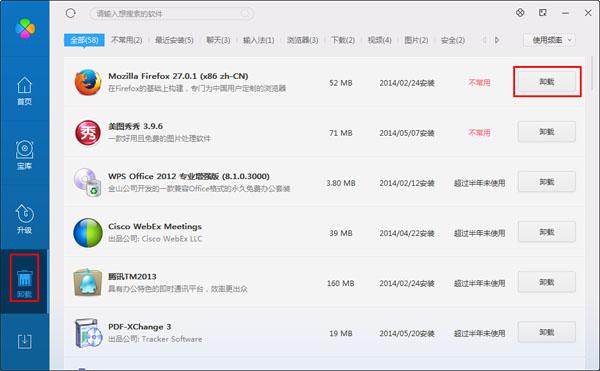
Task: Click the 2014/05/20 install date
Action: [x=407, y=334]
